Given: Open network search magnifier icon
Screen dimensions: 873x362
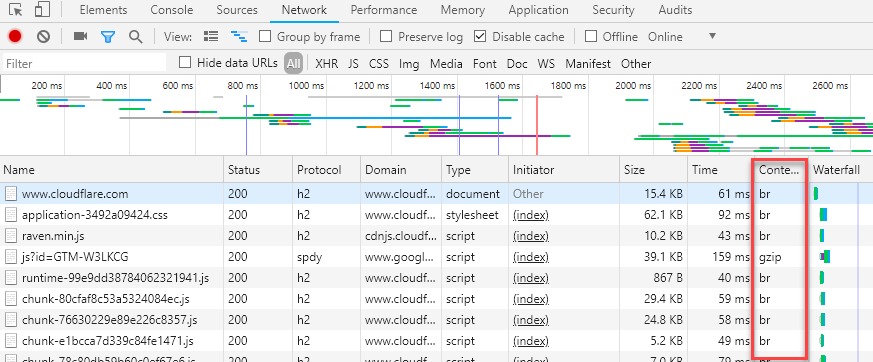Looking at the screenshot, I should (135, 37).
